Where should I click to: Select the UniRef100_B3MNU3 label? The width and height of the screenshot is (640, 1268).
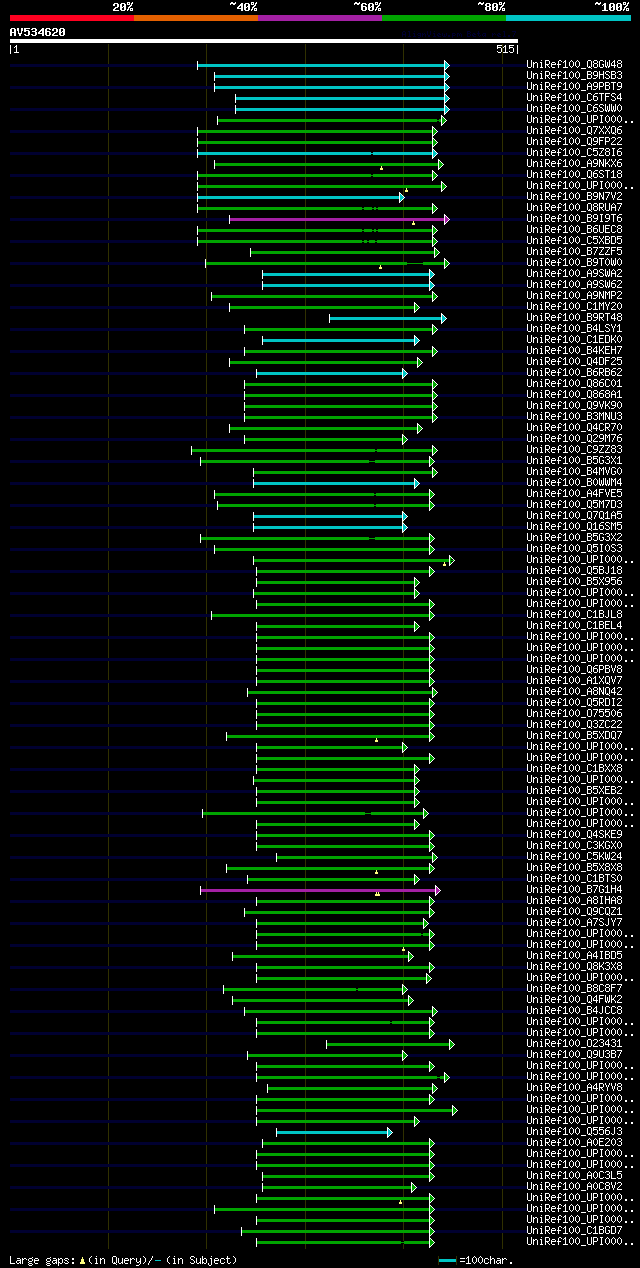pos(575,416)
